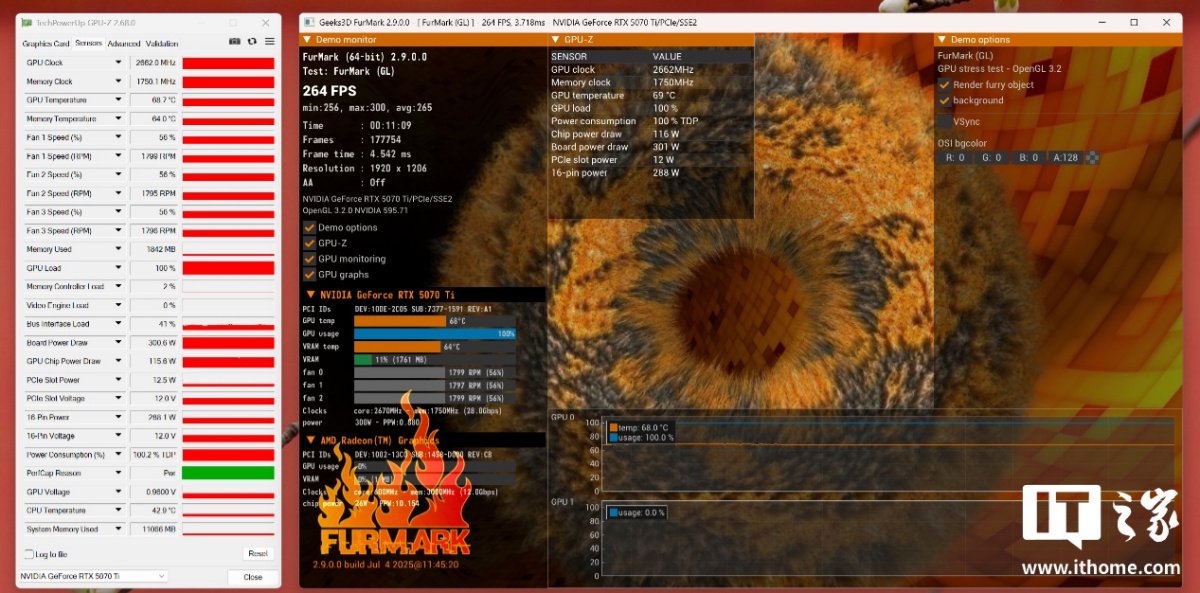Screen dimensions: 1200x593
Task: Switch to Graphics Card tab in GPU-Z
Action: (46, 44)
